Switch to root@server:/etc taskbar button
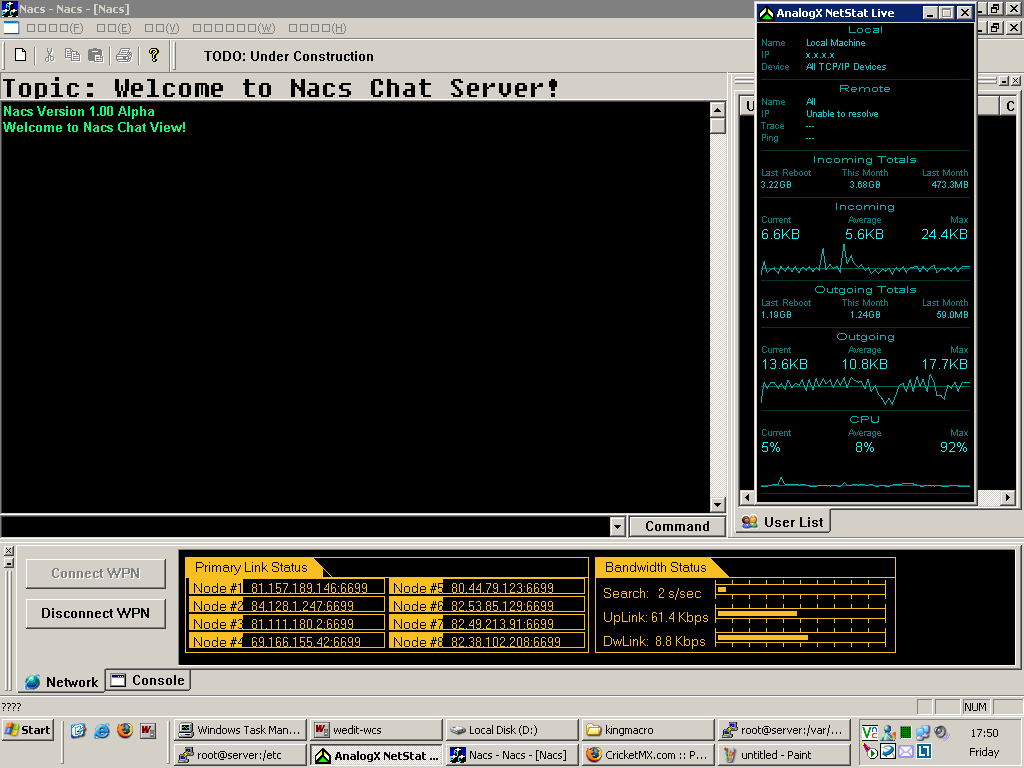 point(240,755)
